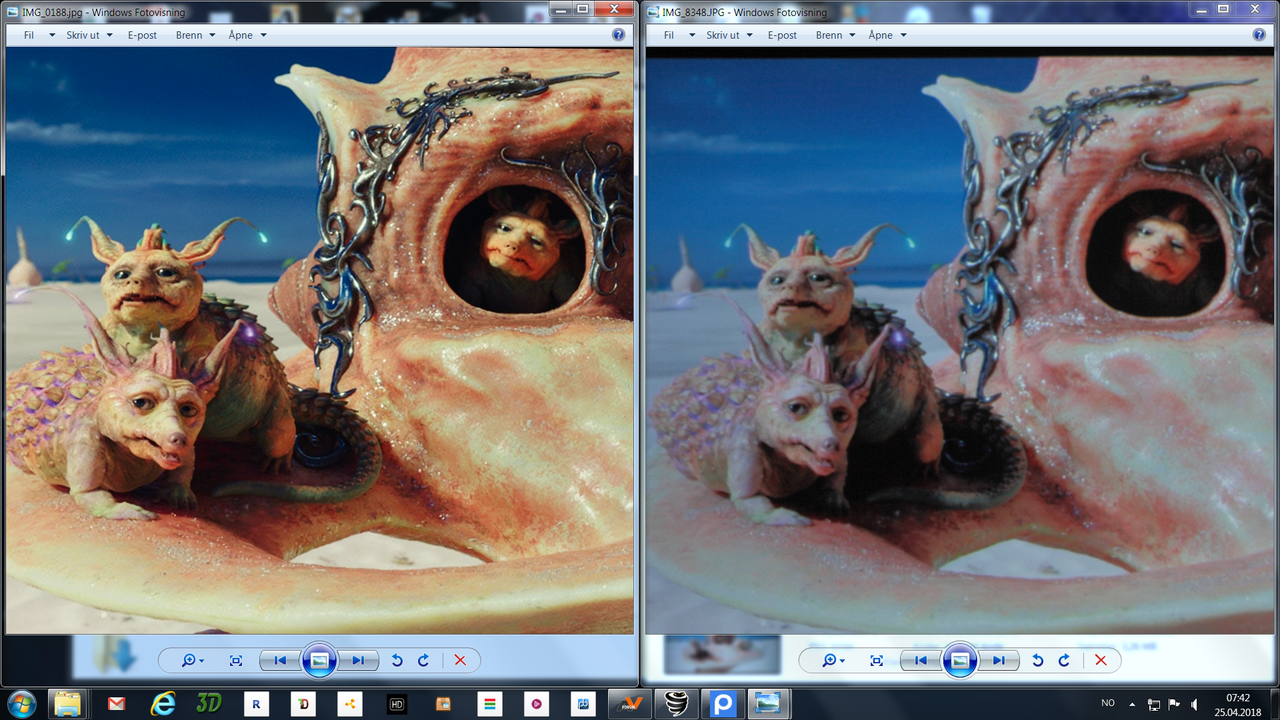Open the blue P app on taskbar
This screenshot has height=720, width=1280.
point(723,703)
